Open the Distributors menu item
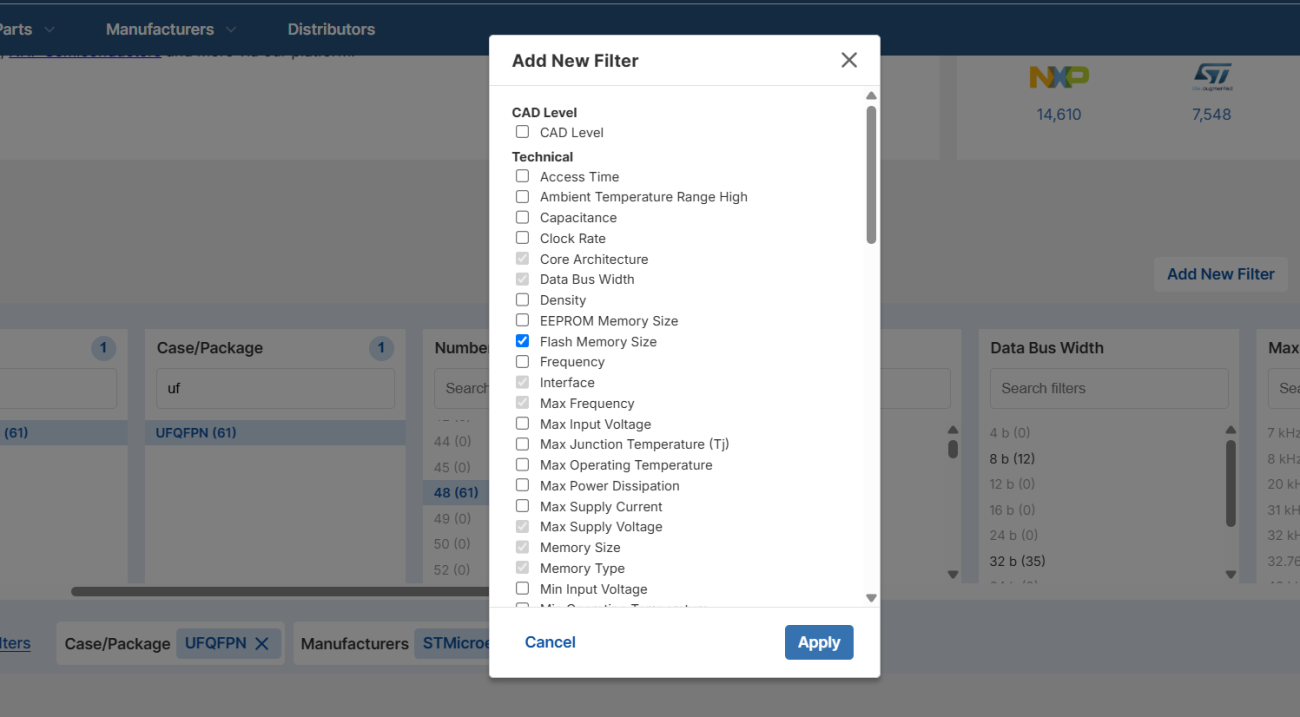The width and height of the screenshot is (1300, 717). (331, 29)
